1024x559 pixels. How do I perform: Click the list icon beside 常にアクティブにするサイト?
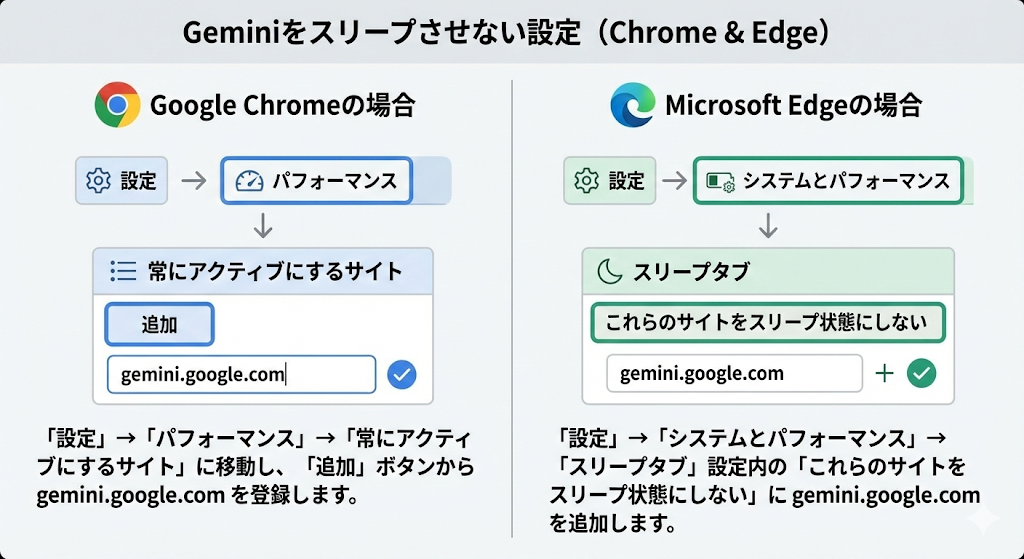pyautogui.click(x=123, y=270)
